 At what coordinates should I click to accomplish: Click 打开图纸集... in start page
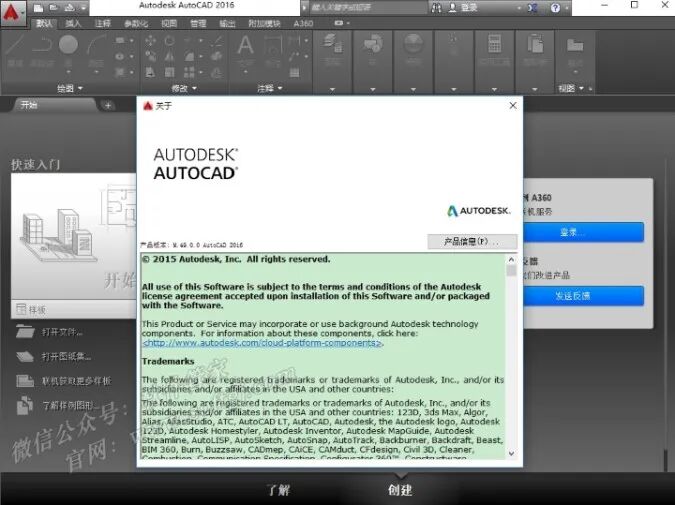tap(66, 356)
